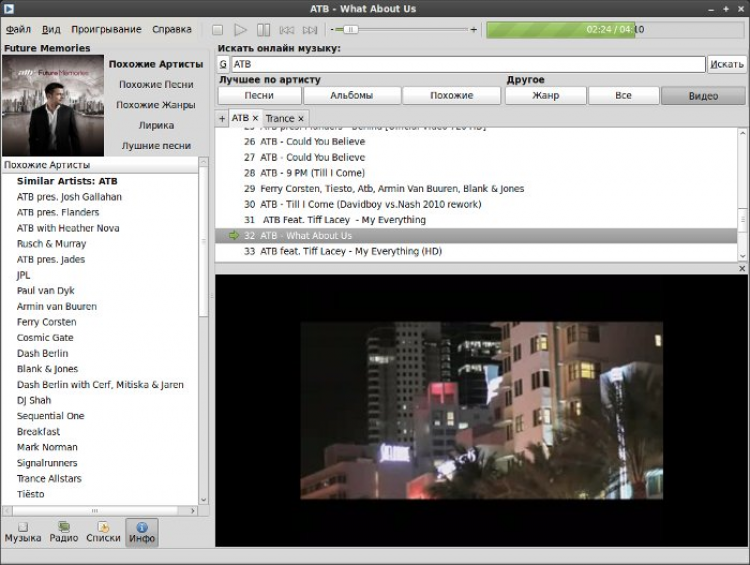Click the green playback progress bar
Viewport: 750px width, 565px height.
coord(560,30)
